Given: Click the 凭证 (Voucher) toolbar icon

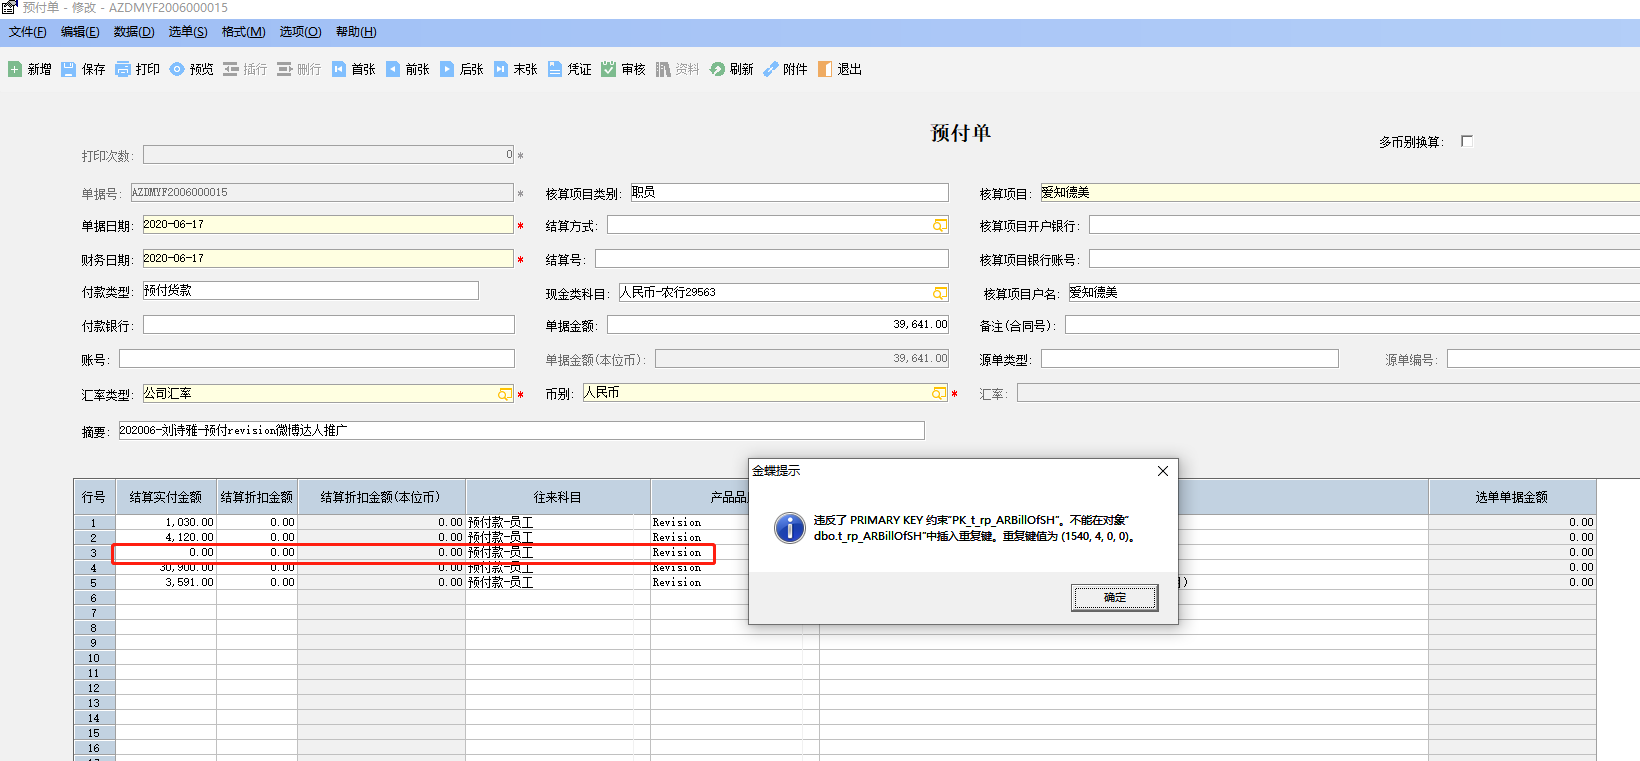Looking at the screenshot, I should coord(555,69).
